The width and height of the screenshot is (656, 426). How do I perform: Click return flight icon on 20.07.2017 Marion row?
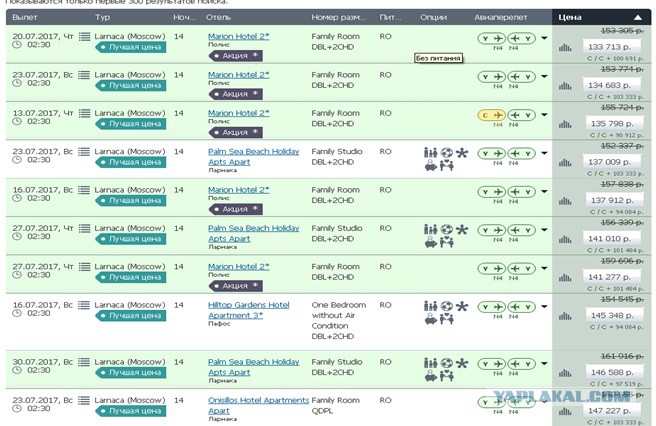[x=521, y=38]
